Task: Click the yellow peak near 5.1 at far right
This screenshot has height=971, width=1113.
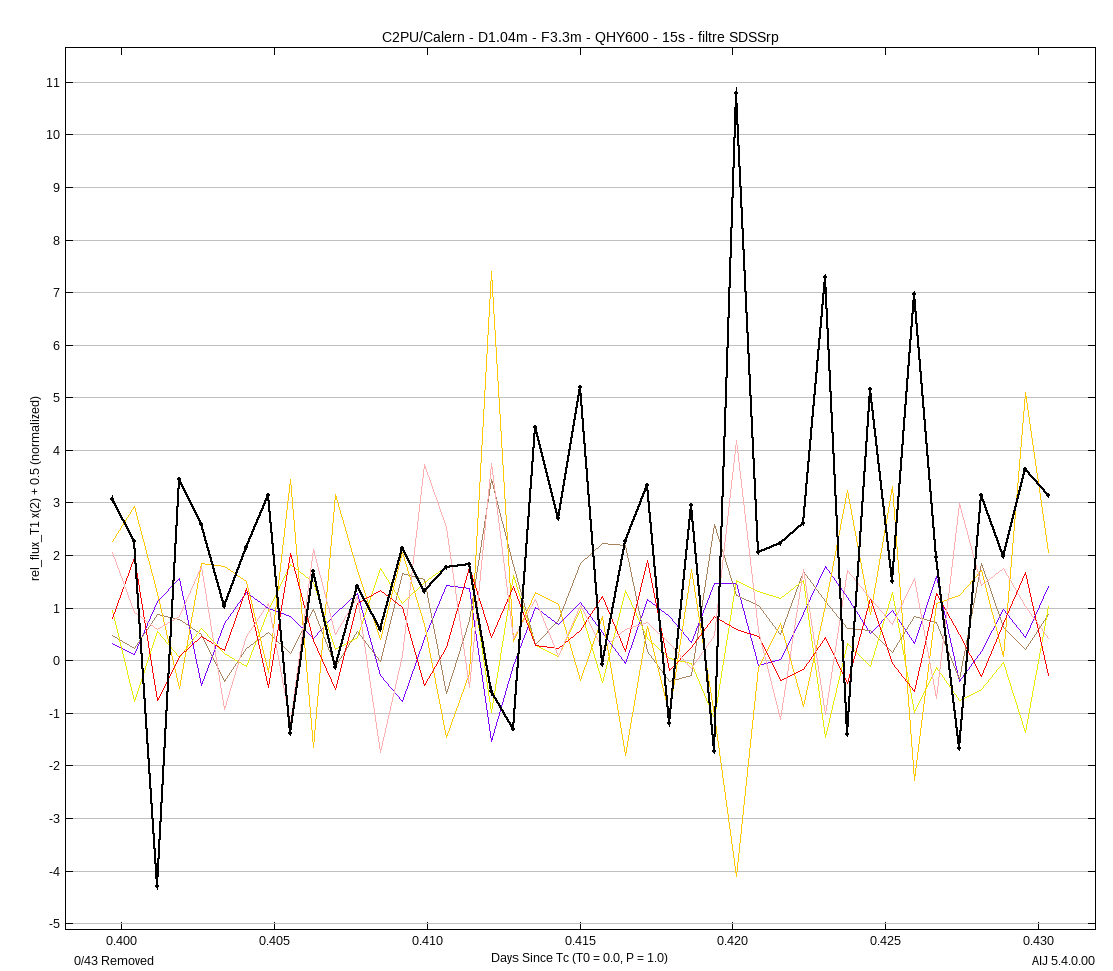Action: pyautogui.click(x=1026, y=394)
